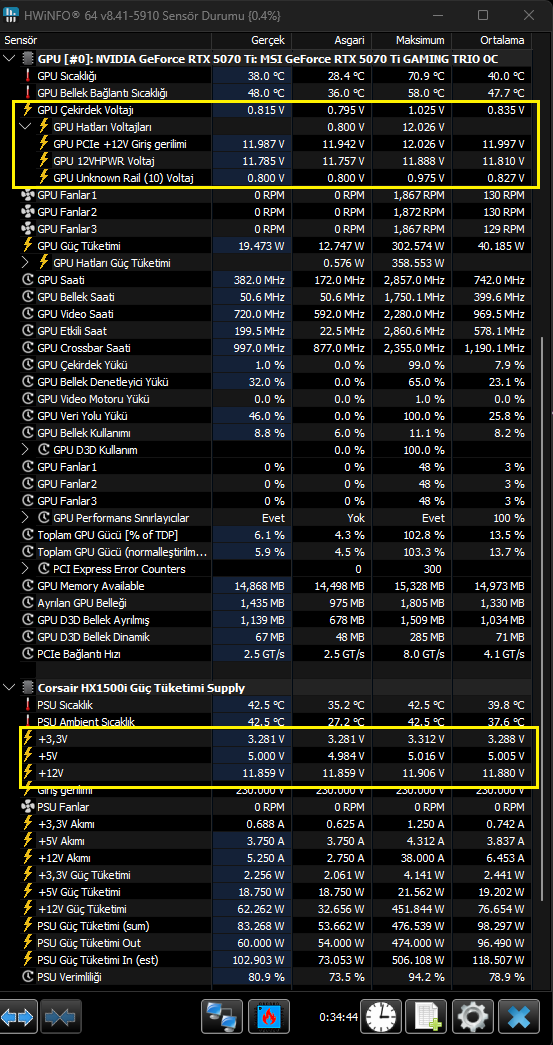Expand PCI Express Error Counters subgroup
Image resolution: width=553 pixels, height=1045 pixels.
25,568
